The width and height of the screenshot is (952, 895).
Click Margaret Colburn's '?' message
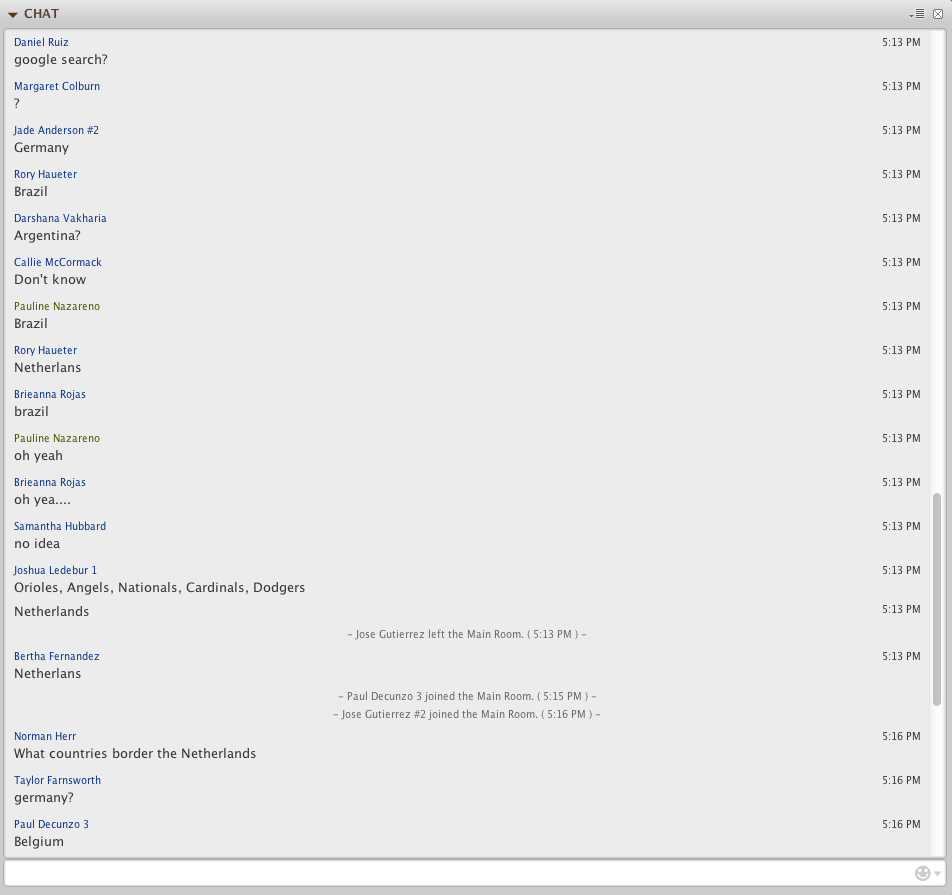[17, 103]
